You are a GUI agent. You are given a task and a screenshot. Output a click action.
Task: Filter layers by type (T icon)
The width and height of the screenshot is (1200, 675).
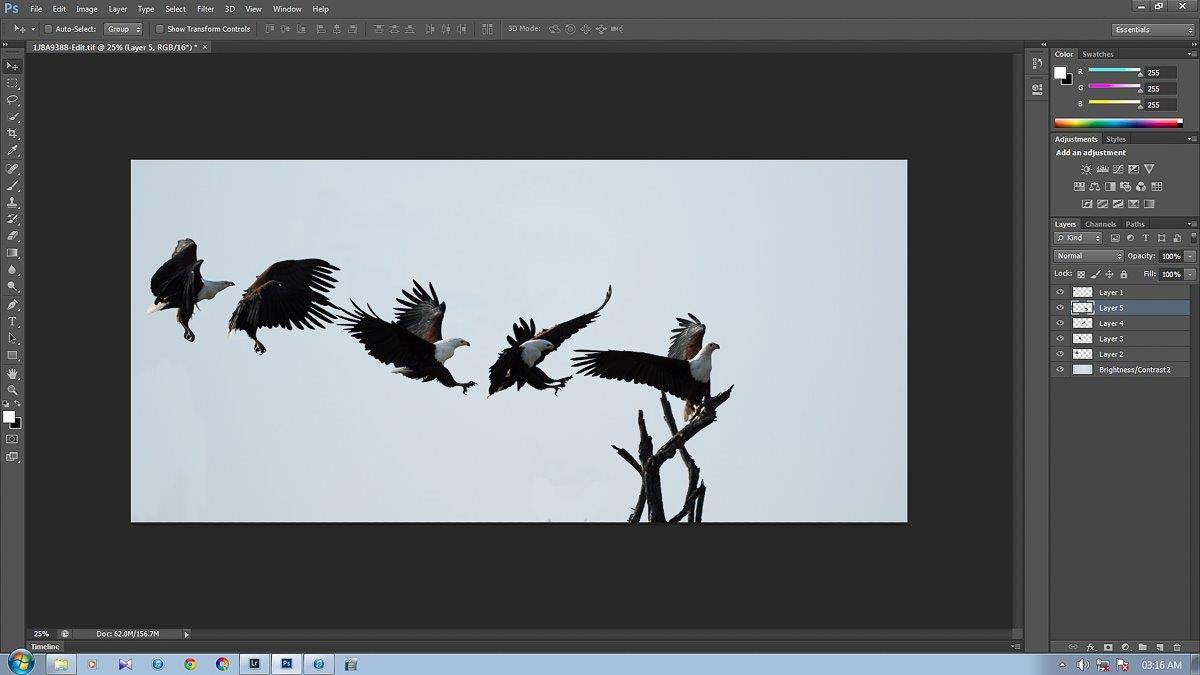coord(1146,238)
